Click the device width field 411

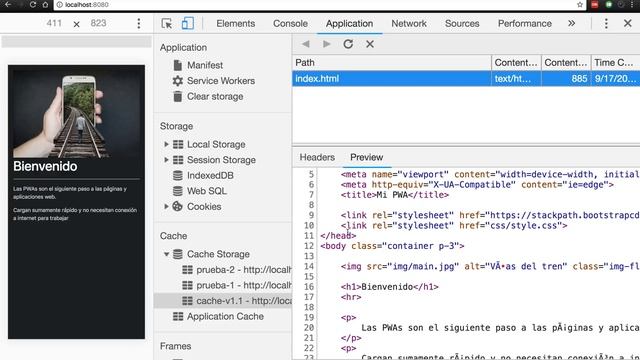[54, 23]
